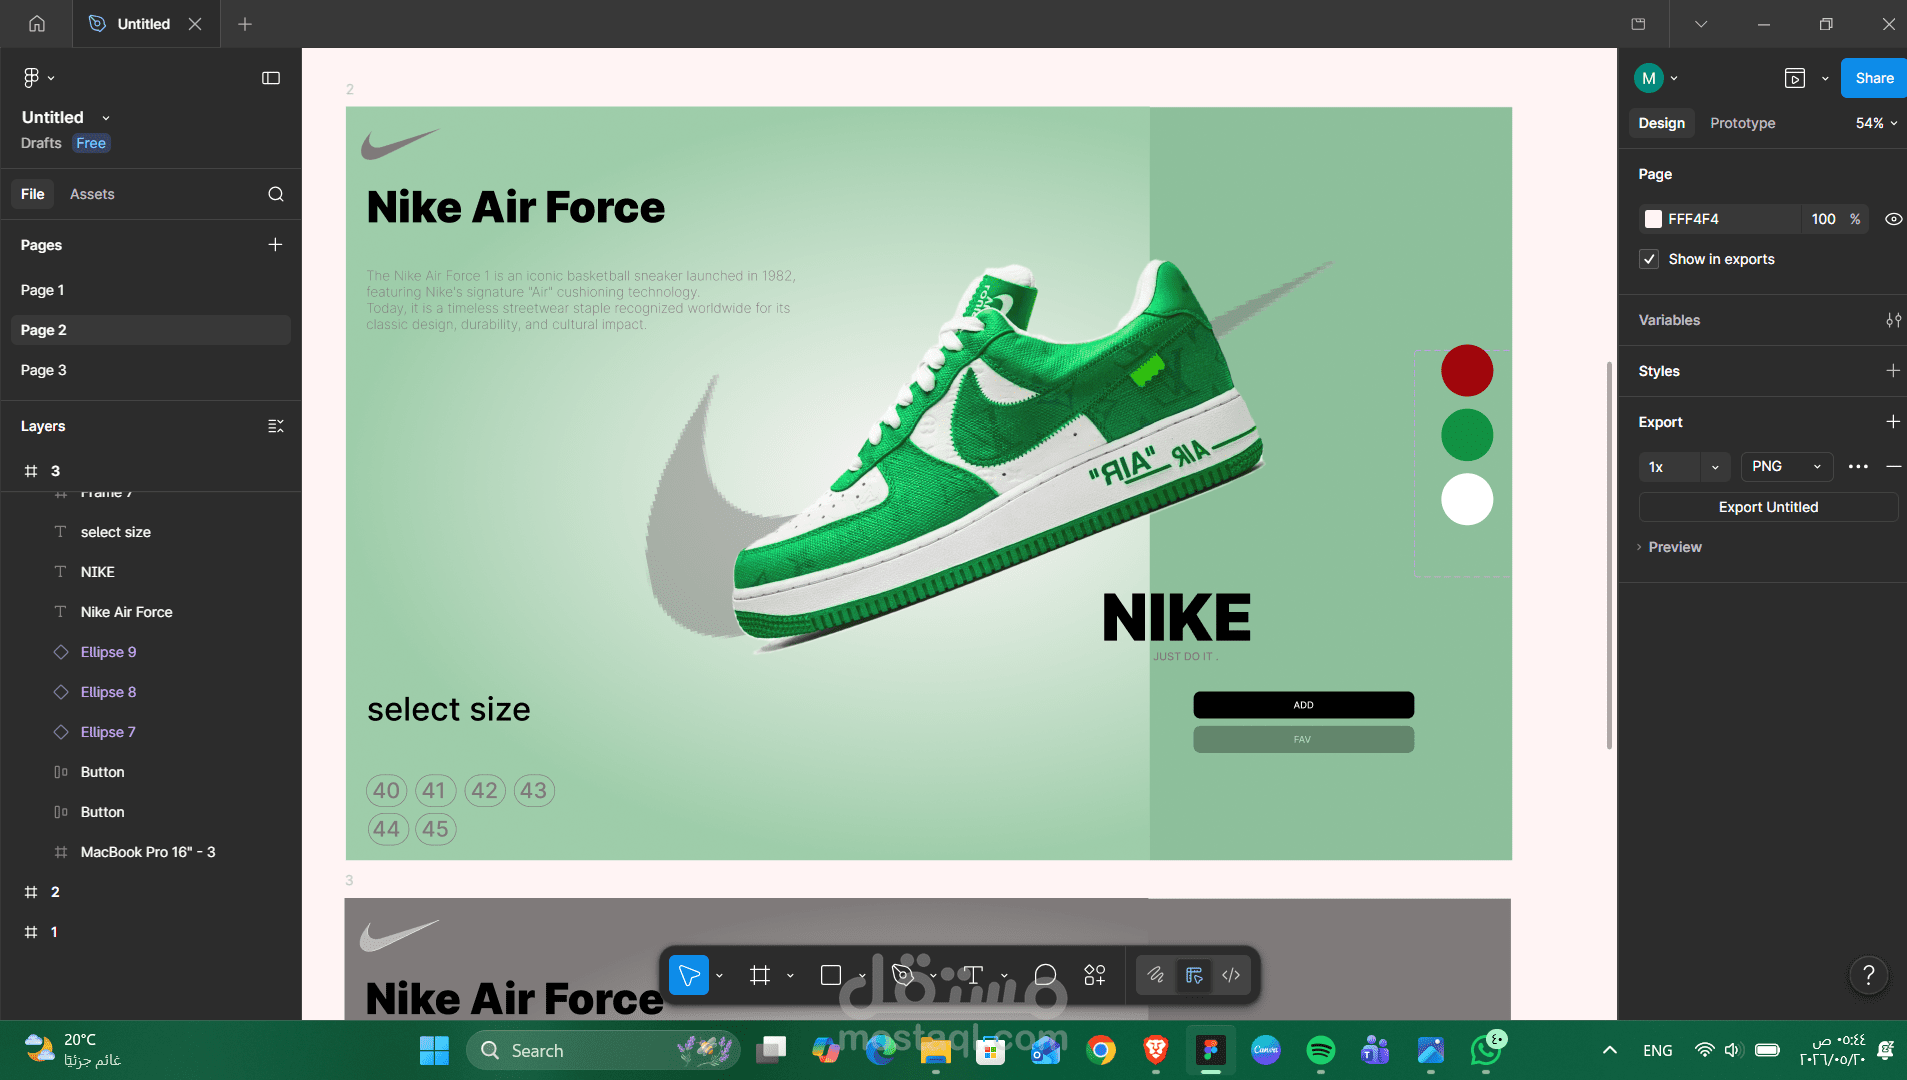Toggle page background color visibility
This screenshot has width=1907, height=1080.
[x=1893, y=219]
